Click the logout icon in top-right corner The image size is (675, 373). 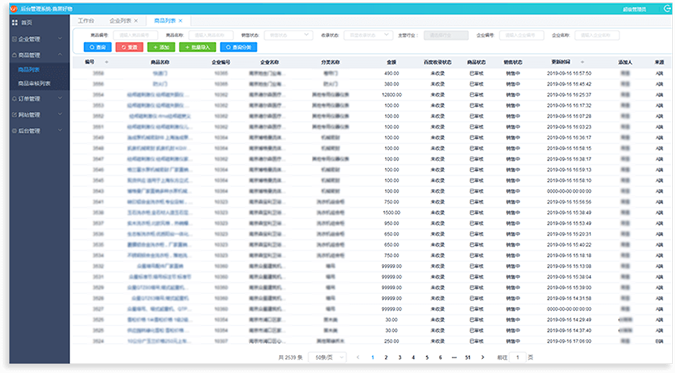(667, 9)
